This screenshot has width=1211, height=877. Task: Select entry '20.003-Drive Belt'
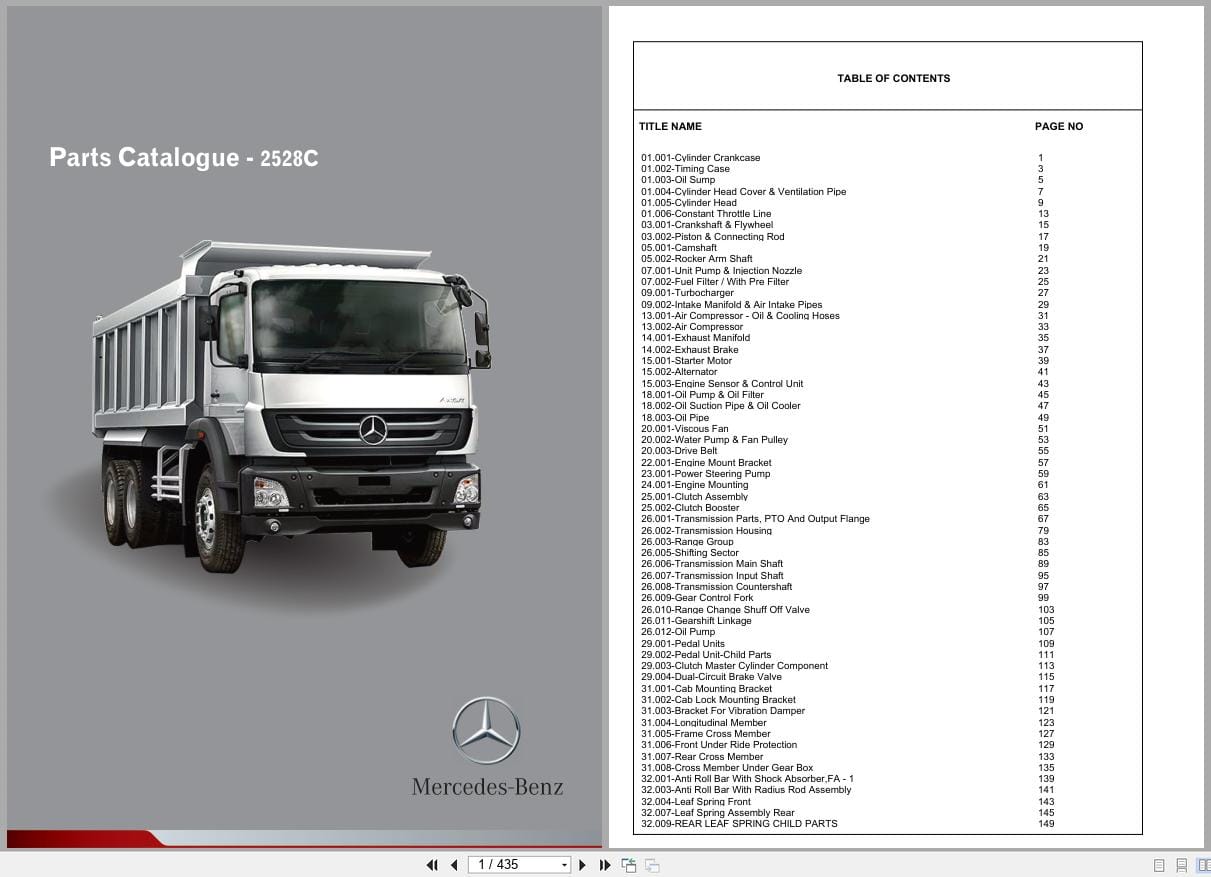(x=680, y=451)
